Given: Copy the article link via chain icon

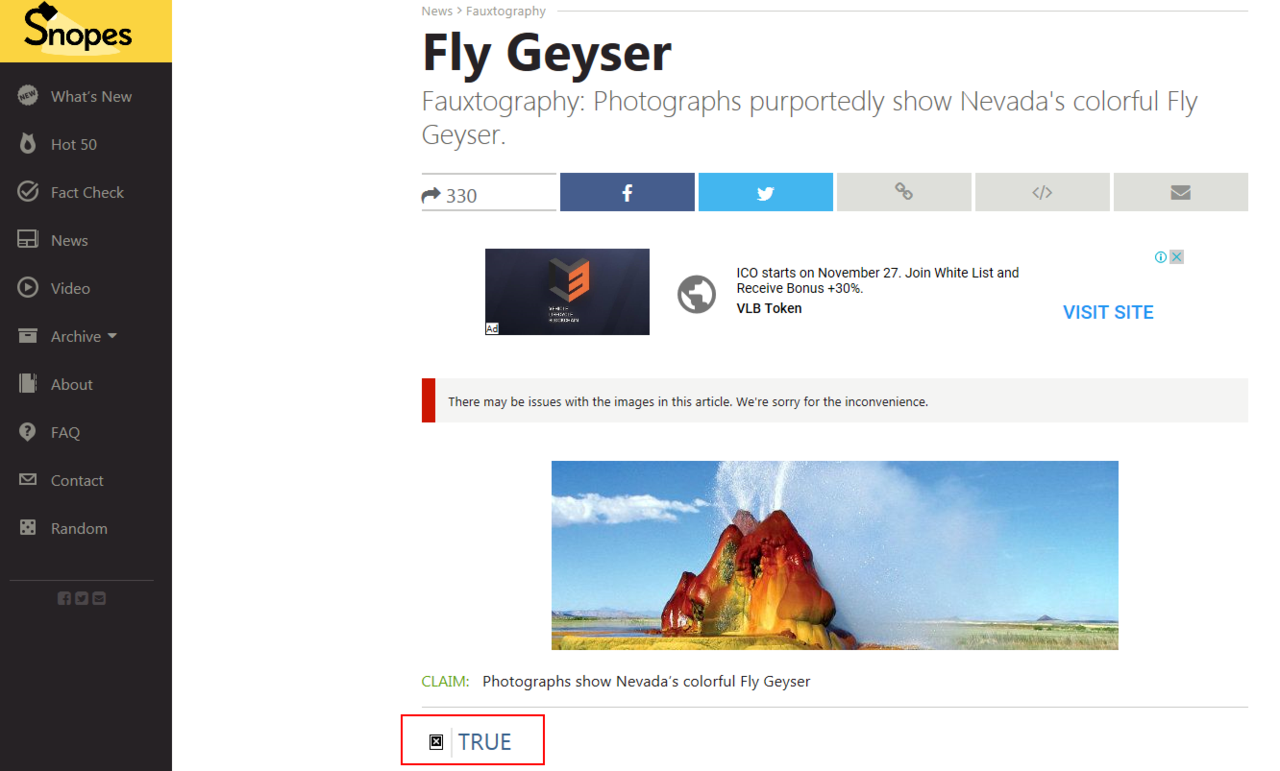Looking at the screenshot, I should [x=904, y=192].
